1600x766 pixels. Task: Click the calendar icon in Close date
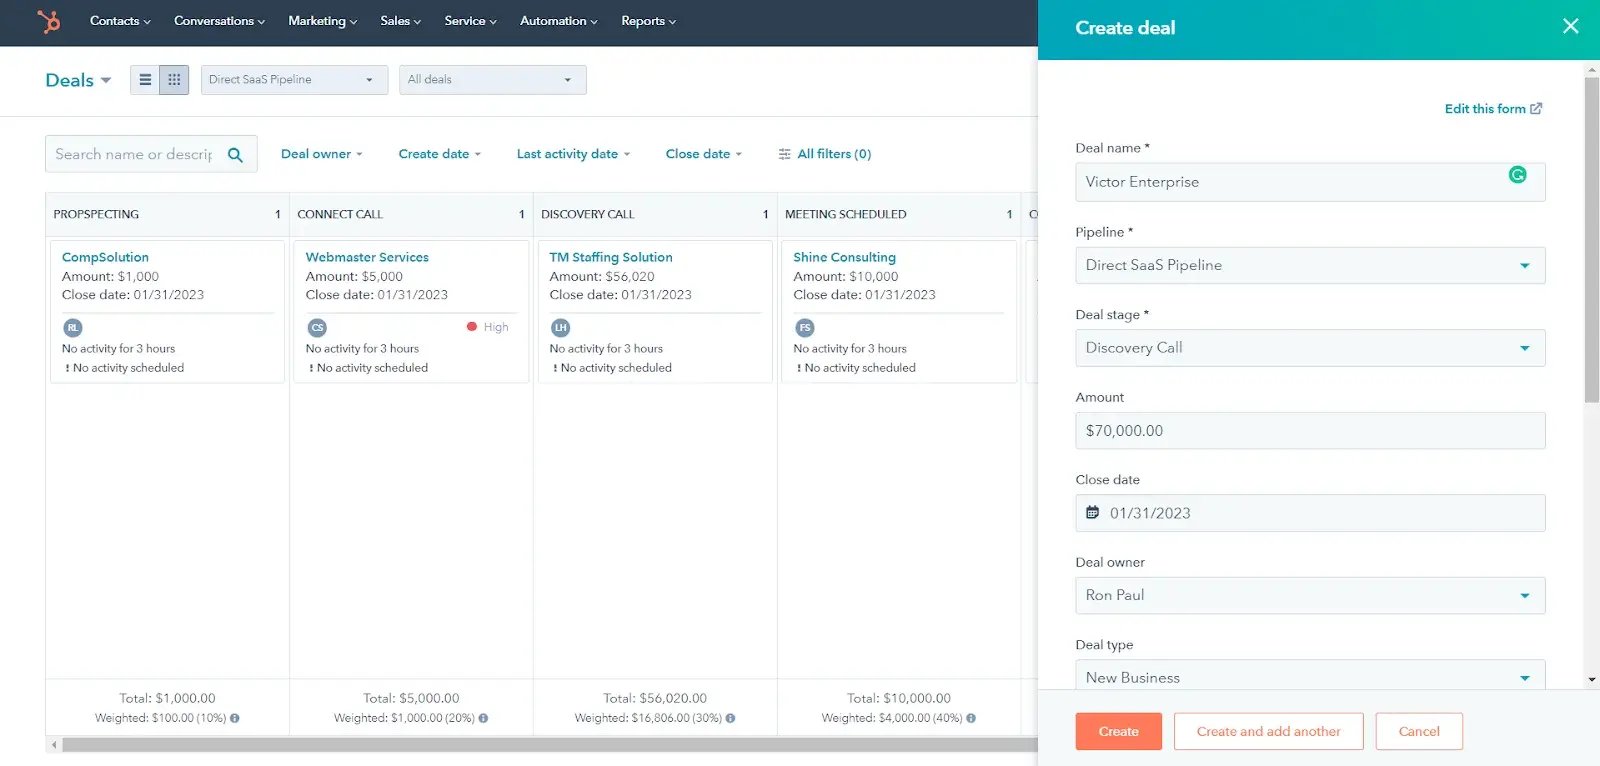tap(1093, 513)
